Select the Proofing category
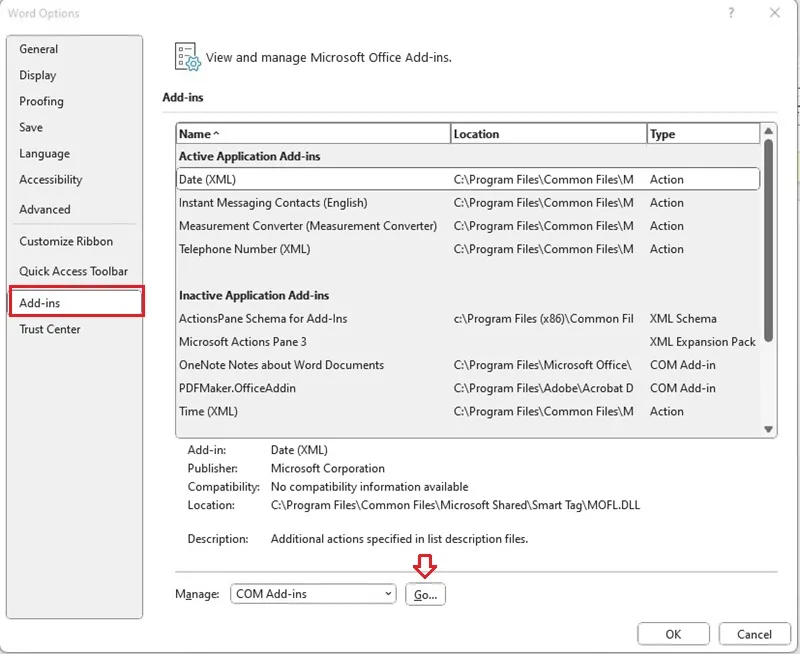The width and height of the screenshot is (800, 654). pyautogui.click(x=41, y=102)
